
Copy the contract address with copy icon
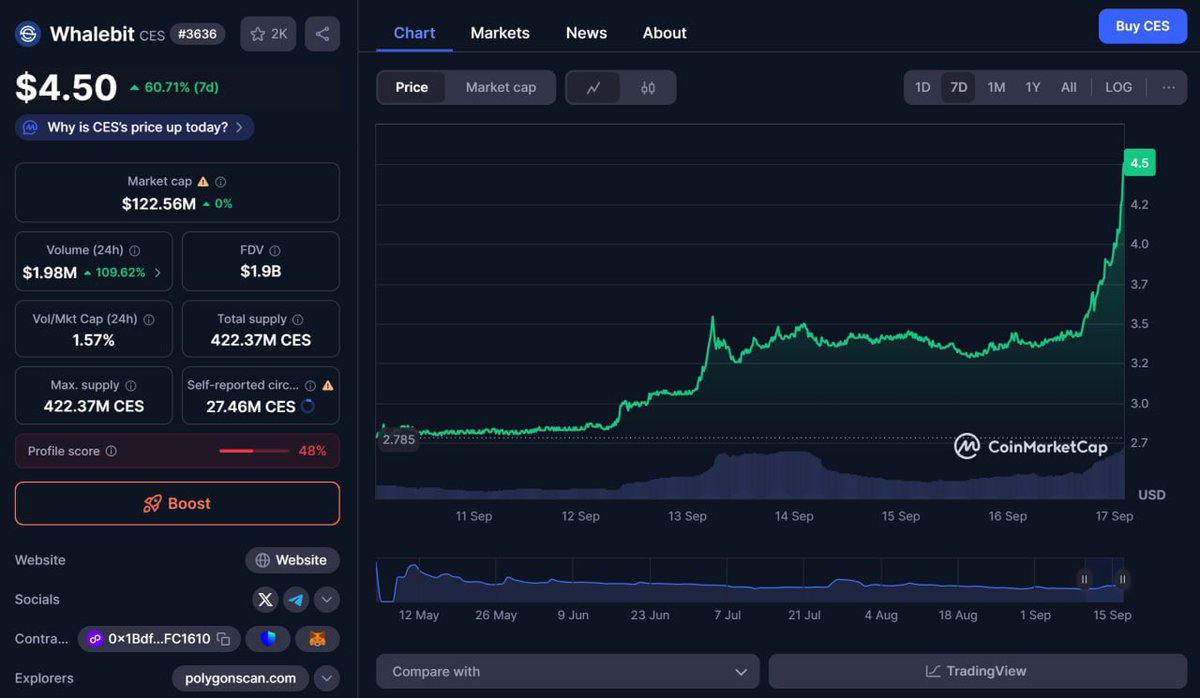(223, 639)
